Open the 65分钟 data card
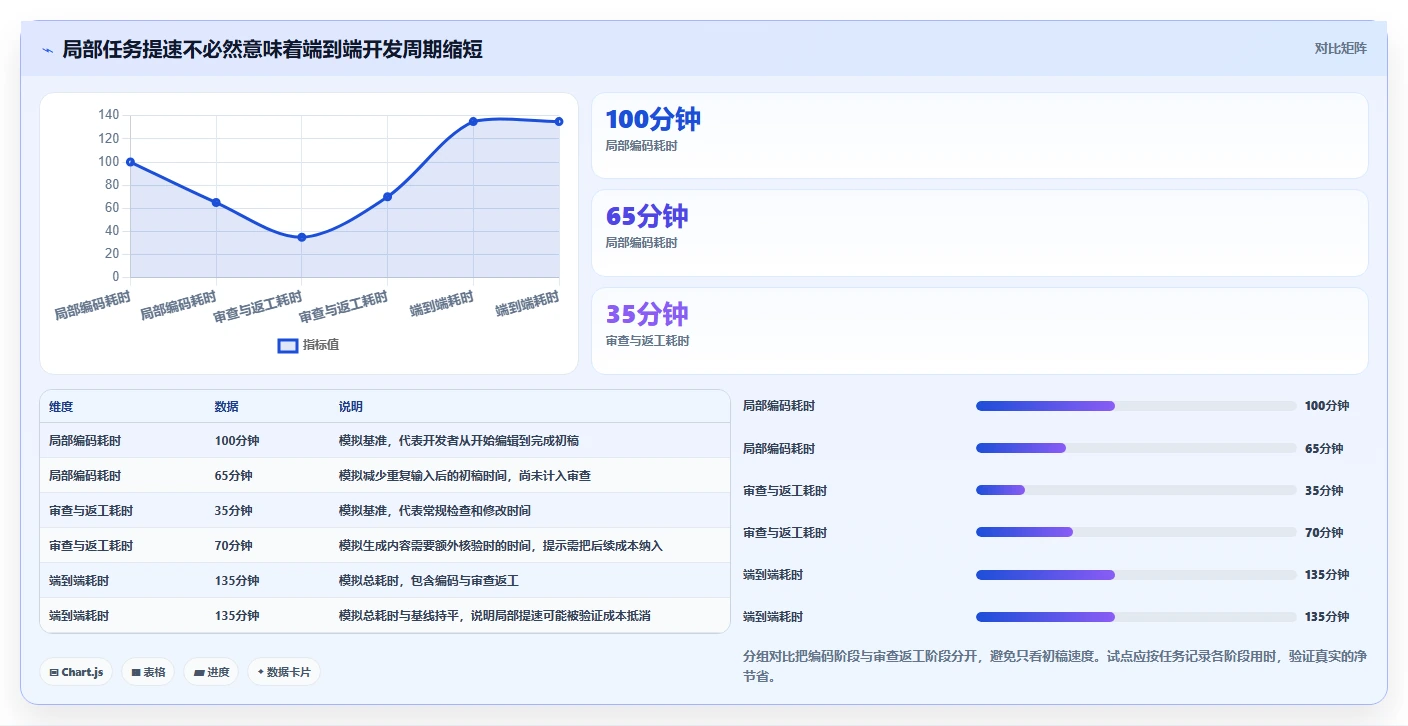Image resolution: width=1408 pixels, height=726 pixels. [980, 233]
